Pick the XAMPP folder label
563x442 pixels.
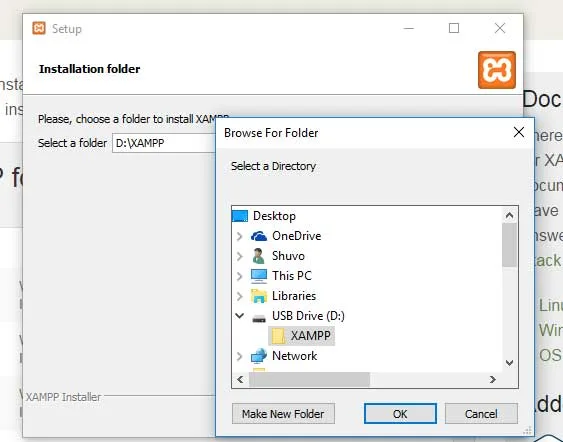point(311,336)
